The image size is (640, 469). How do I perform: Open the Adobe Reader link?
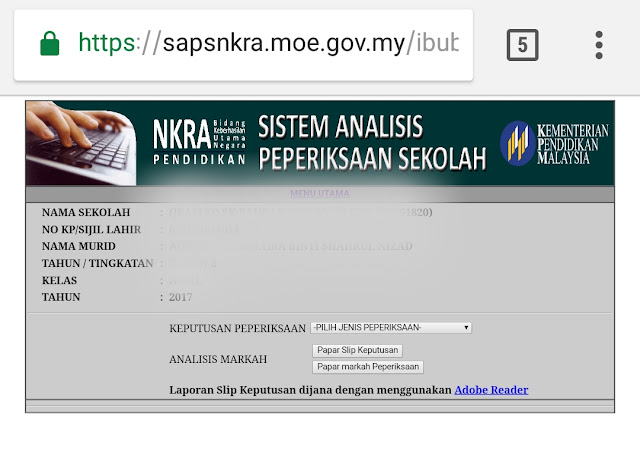point(491,390)
